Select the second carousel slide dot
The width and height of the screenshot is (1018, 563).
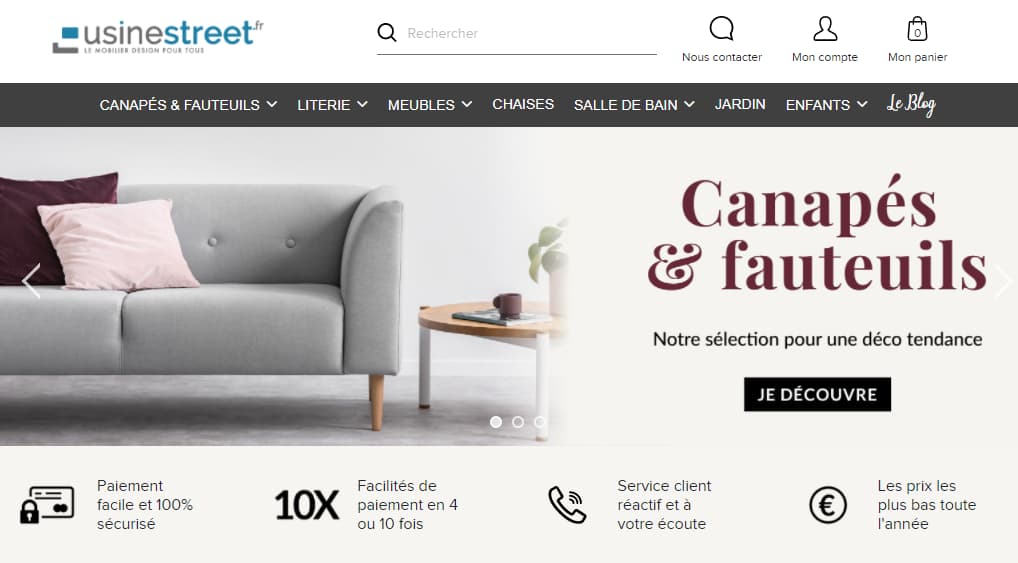point(518,422)
